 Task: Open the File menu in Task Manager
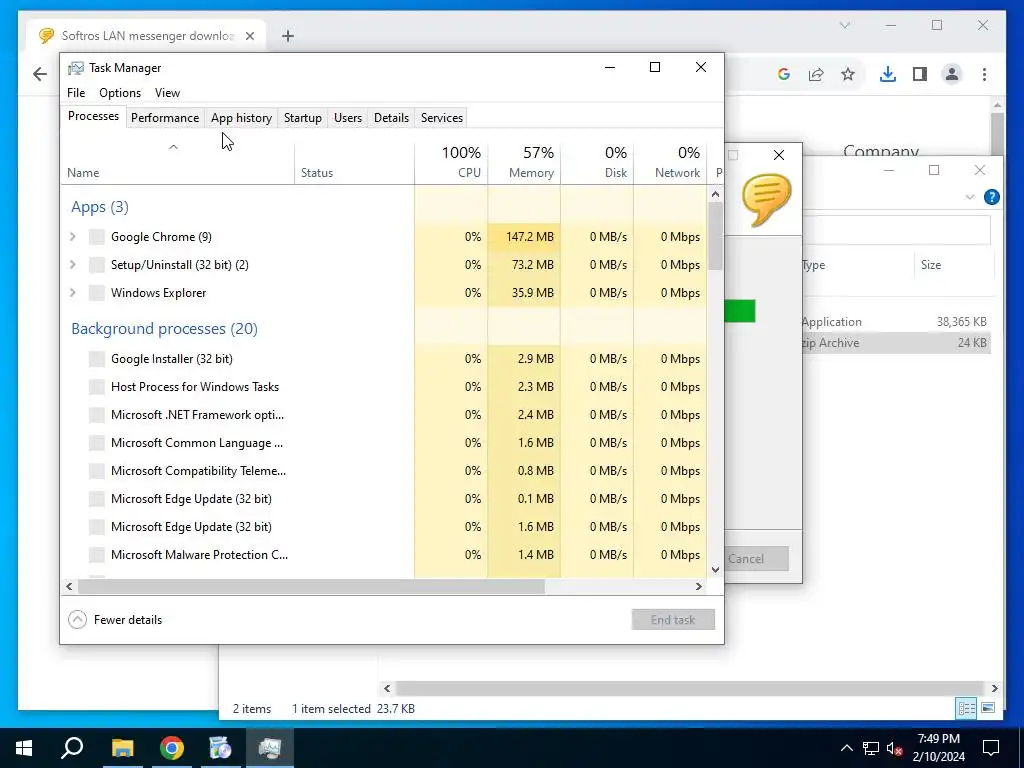point(76,93)
